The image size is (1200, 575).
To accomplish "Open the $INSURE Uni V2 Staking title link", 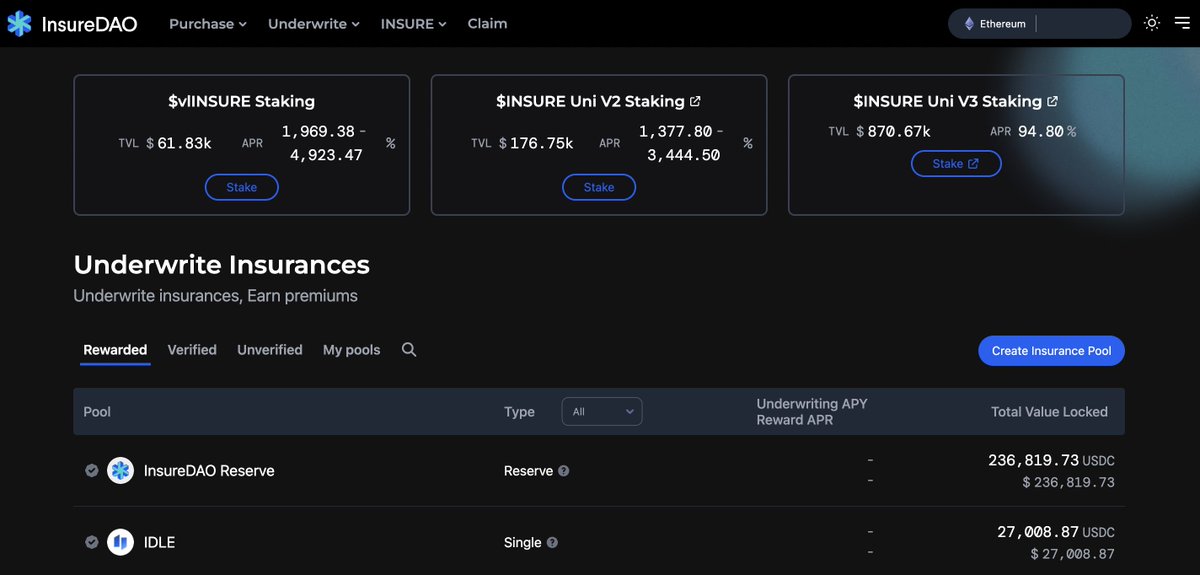I will [x=598, y=101].
